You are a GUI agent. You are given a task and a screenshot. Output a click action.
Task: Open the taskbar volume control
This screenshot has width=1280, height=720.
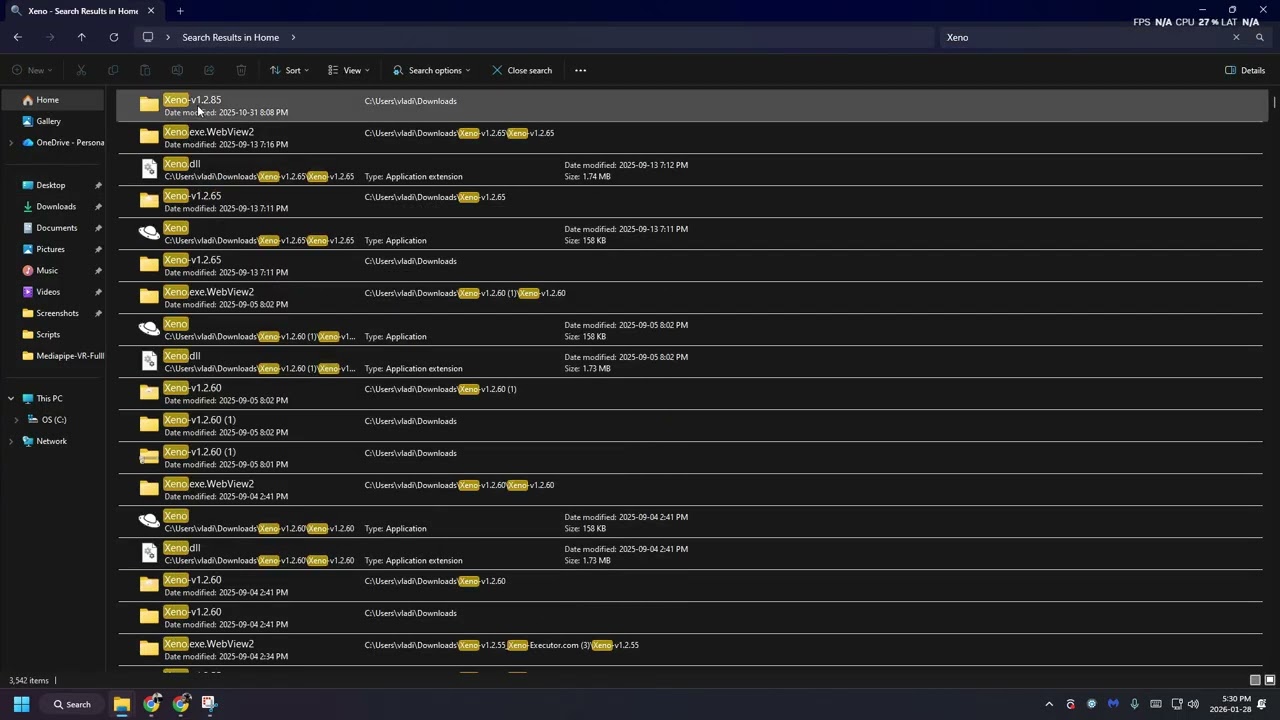click(x=1193, y=704)
